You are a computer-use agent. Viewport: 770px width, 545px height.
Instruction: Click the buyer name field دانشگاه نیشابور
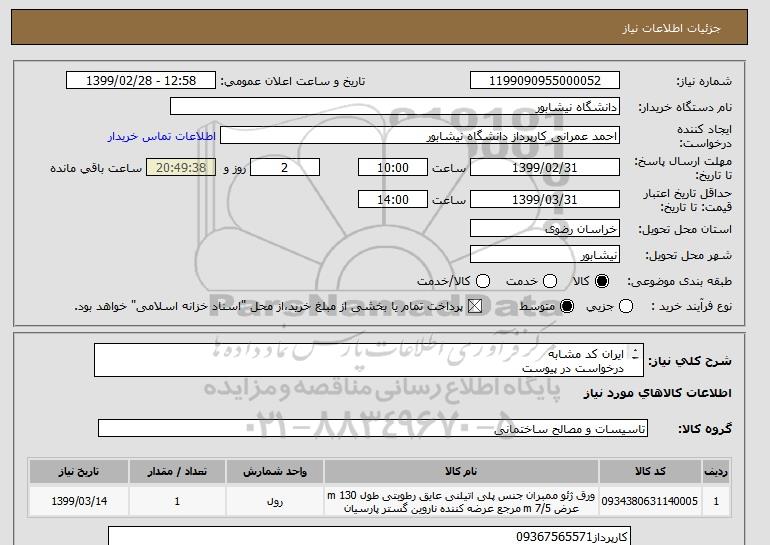click(395, 107)
